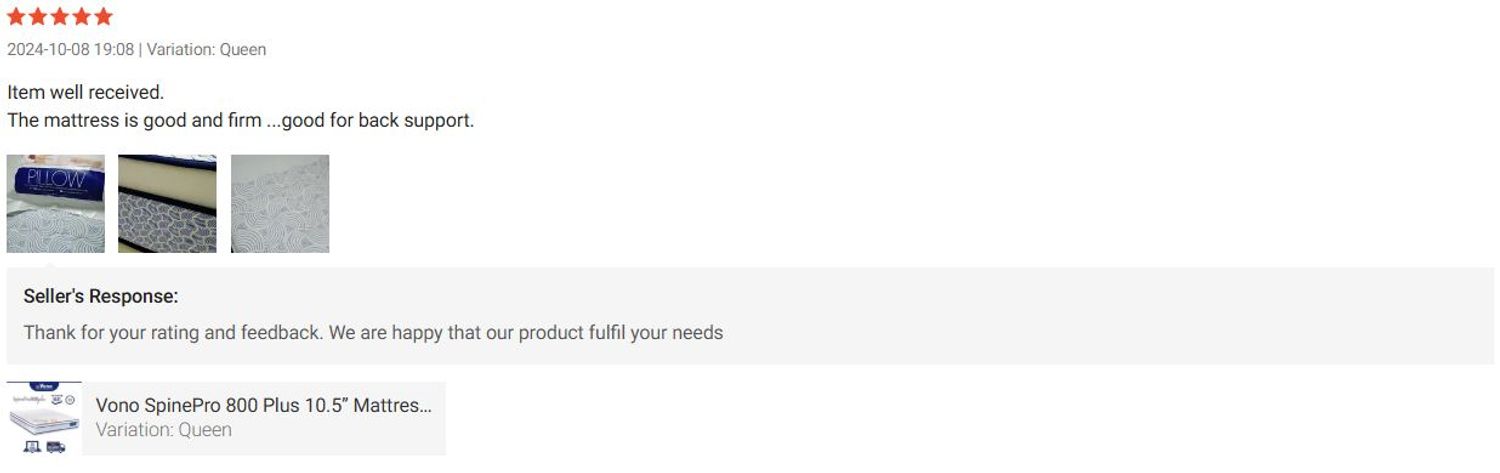Click the truck icon in the product image
This screenshot has width=1500, height=473.
click(x=56, y=447)
